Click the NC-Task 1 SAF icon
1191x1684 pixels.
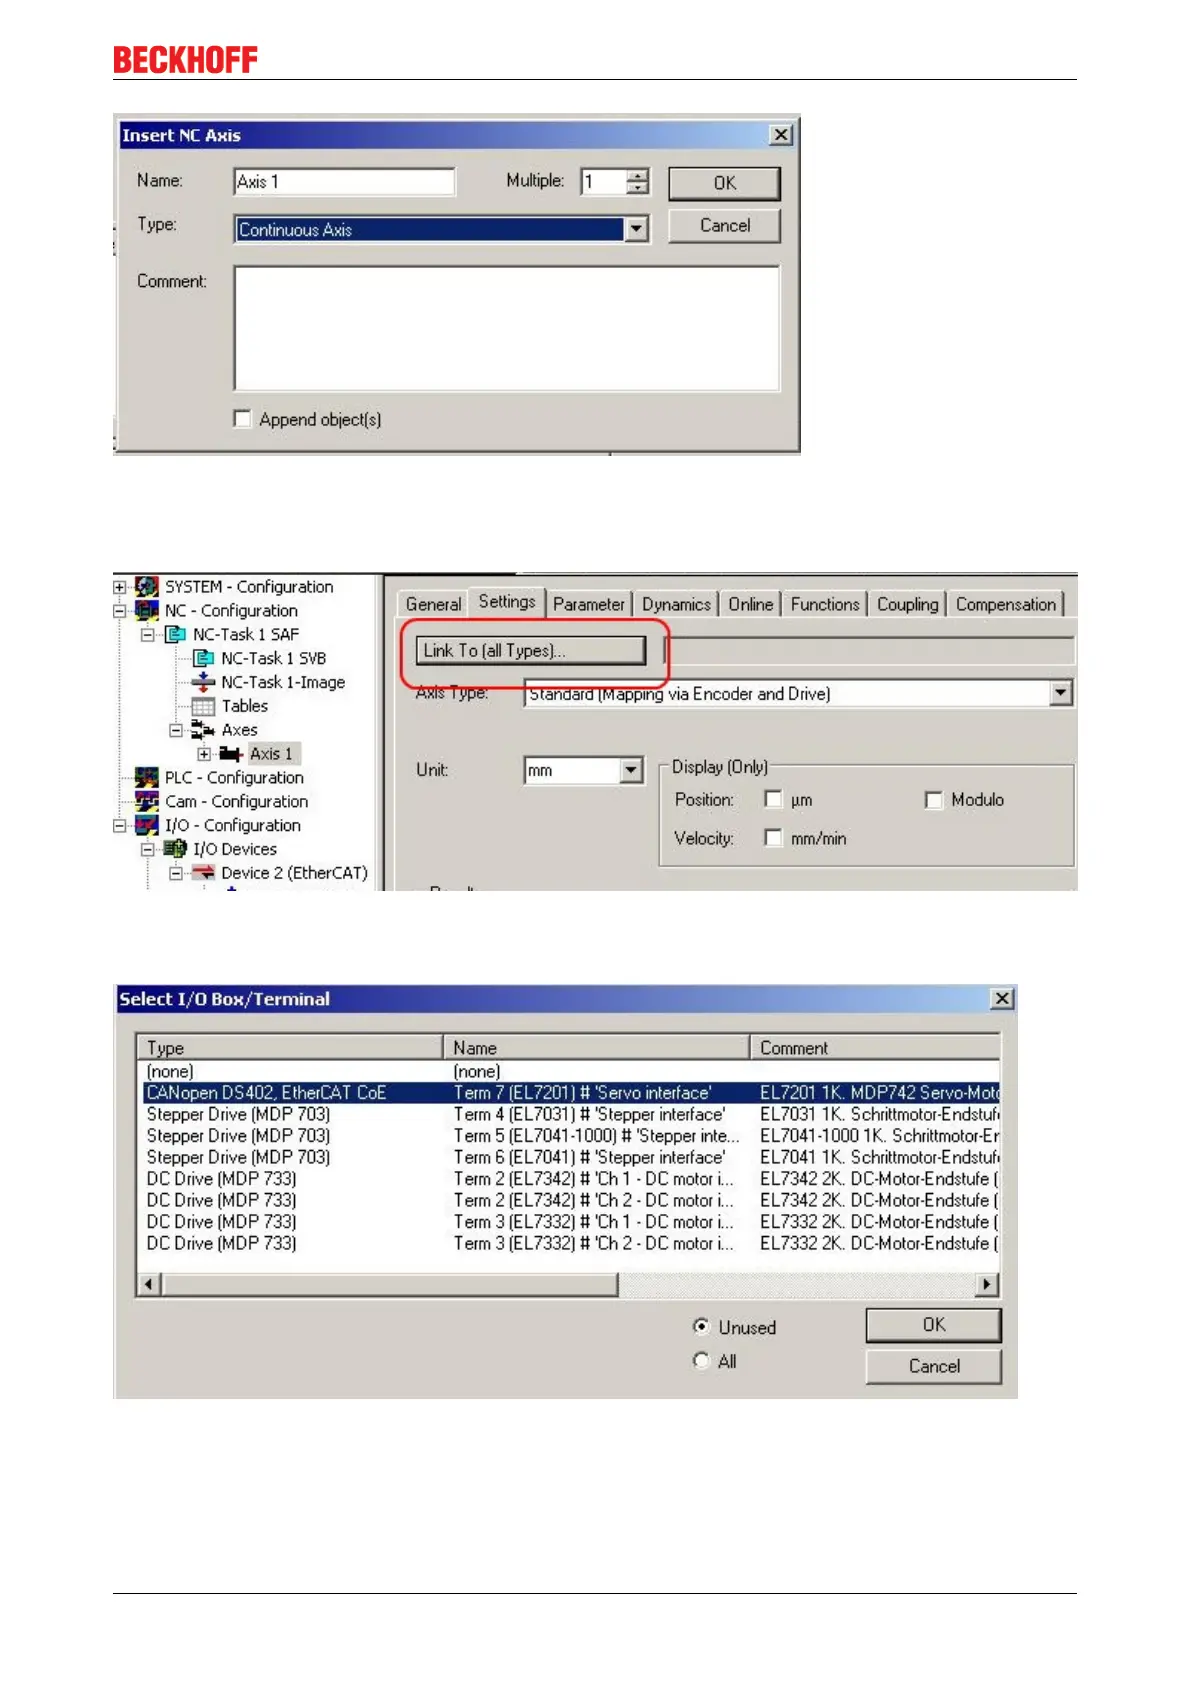tap(175, 635)
